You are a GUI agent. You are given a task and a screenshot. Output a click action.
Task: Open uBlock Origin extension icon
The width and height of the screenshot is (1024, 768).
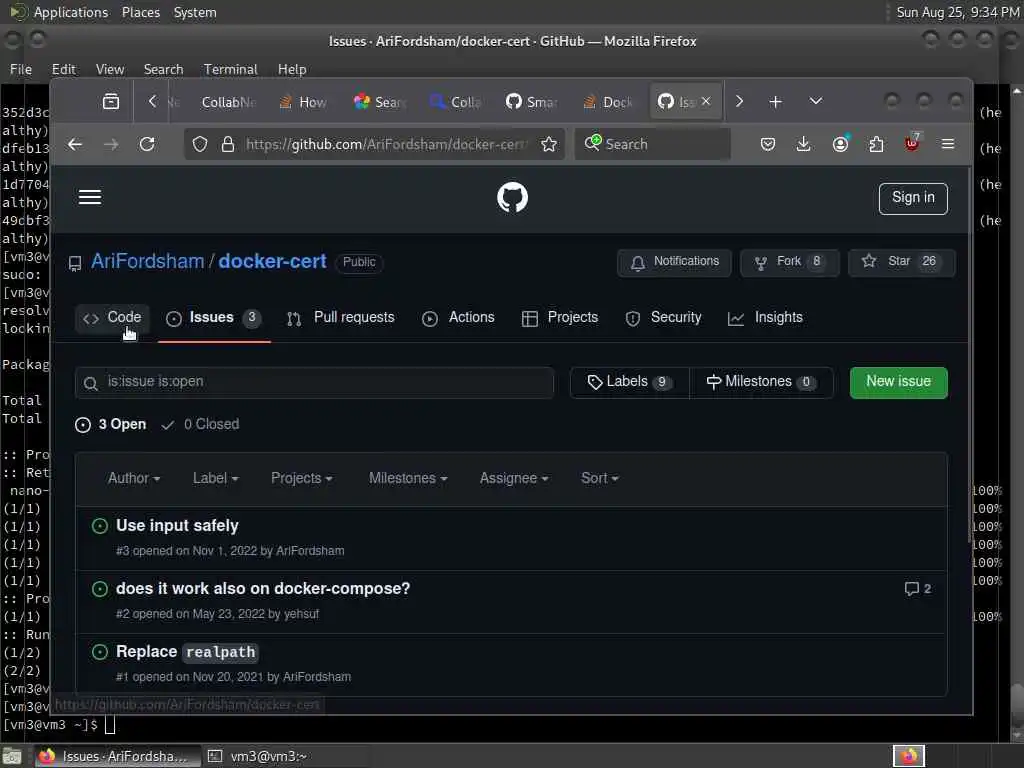(x=912, y=143)
